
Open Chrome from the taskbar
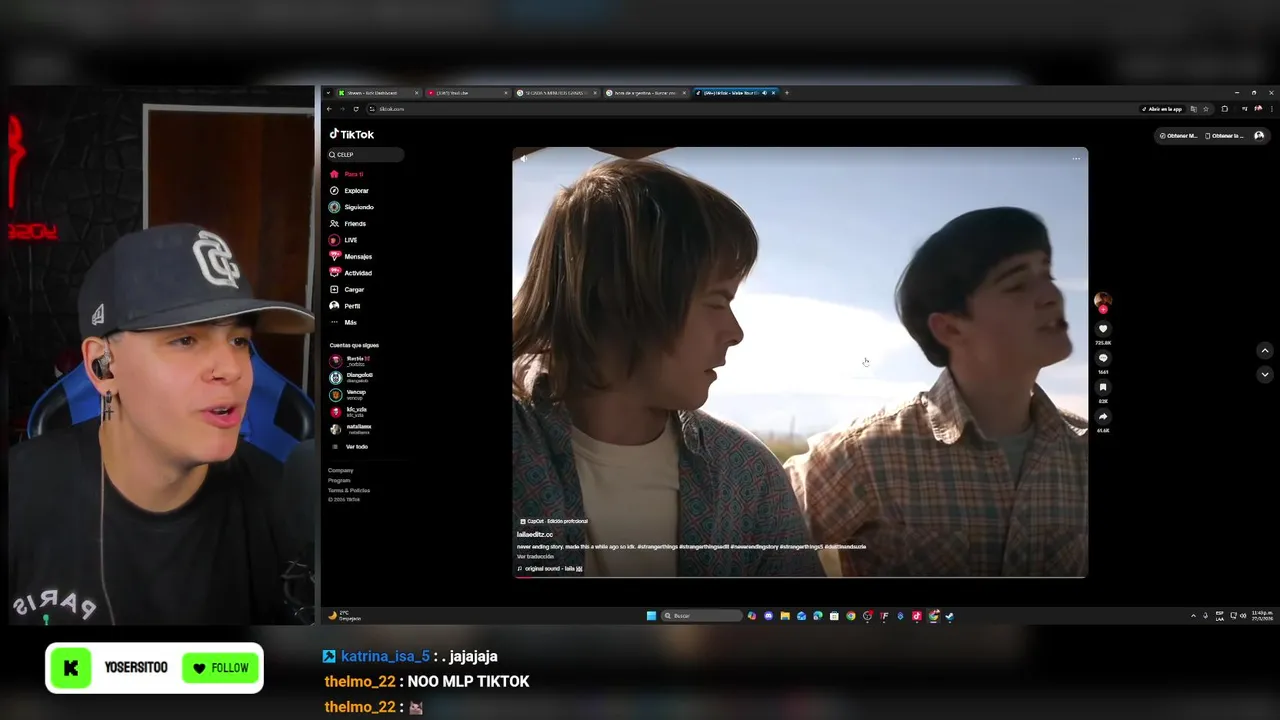pos(851,616)
